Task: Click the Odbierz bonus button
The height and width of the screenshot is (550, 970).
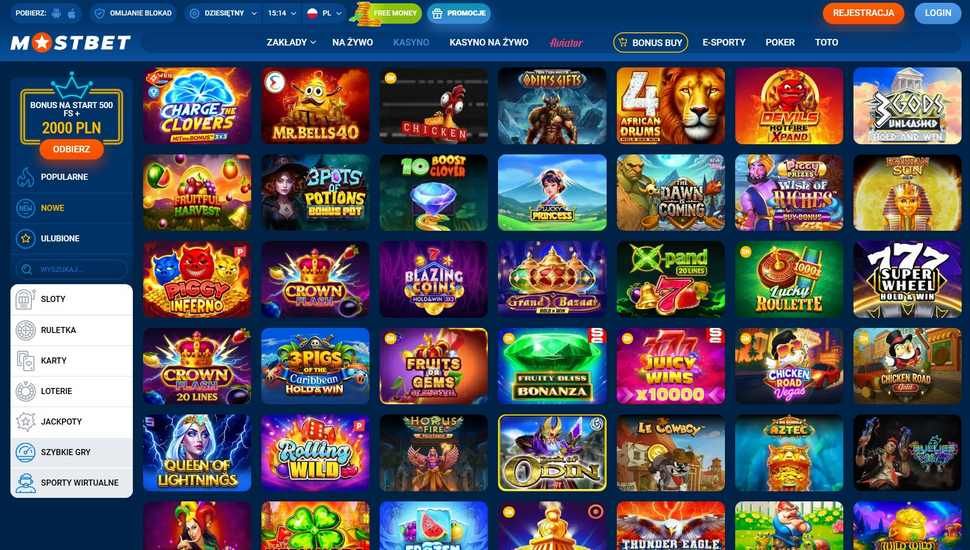Action: [x=71, y=149]
